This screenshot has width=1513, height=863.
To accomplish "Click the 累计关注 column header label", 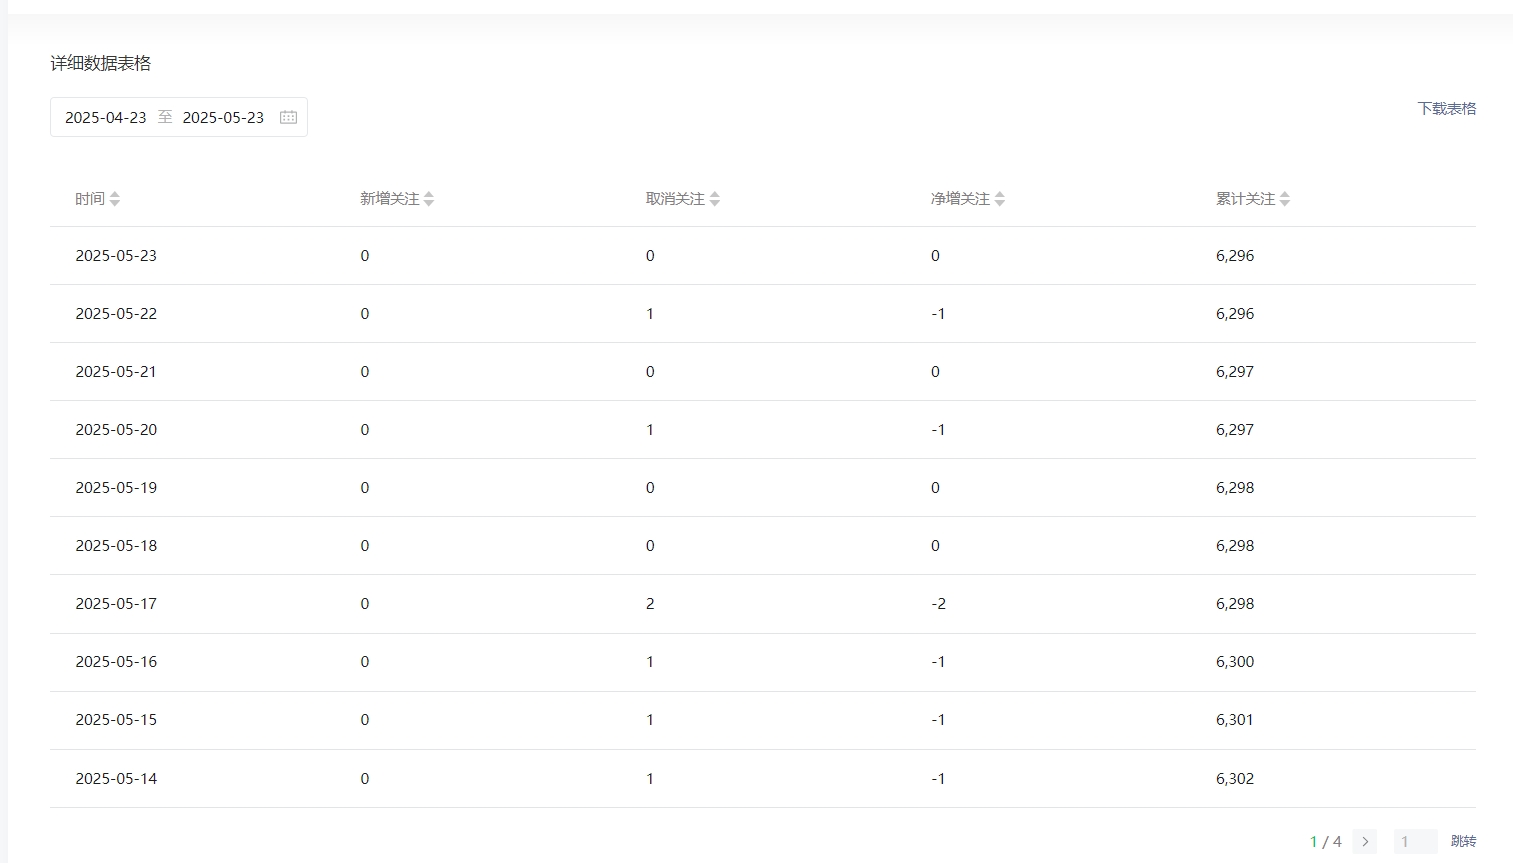I will (x=1245, y=199).
